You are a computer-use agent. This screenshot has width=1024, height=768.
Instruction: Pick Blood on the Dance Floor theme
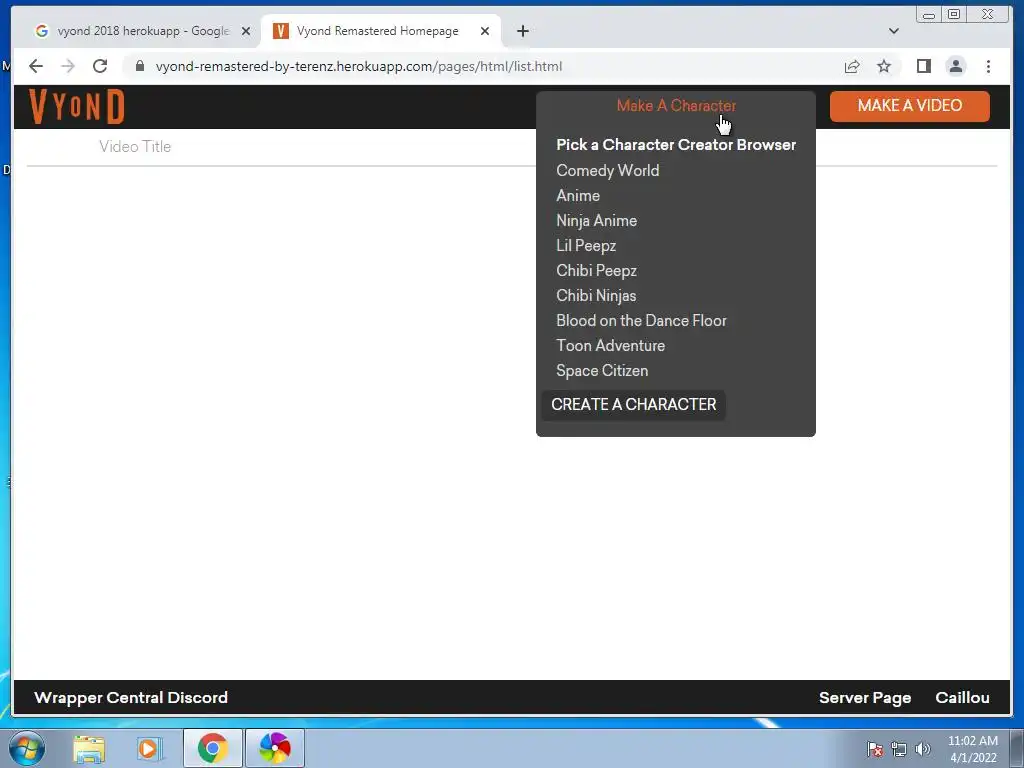click(641, 321)
